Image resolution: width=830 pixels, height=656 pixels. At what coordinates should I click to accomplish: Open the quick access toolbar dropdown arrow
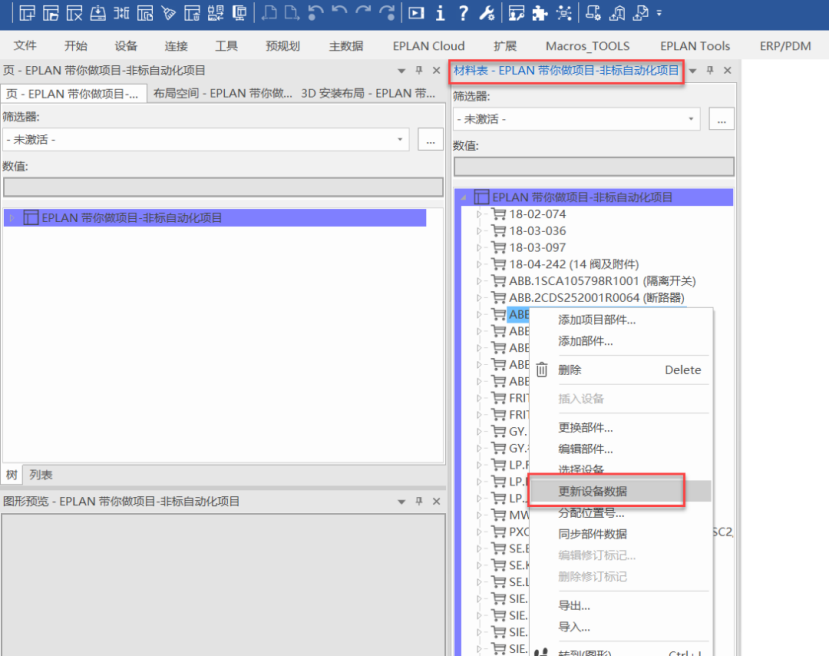[x=659, y=13]
